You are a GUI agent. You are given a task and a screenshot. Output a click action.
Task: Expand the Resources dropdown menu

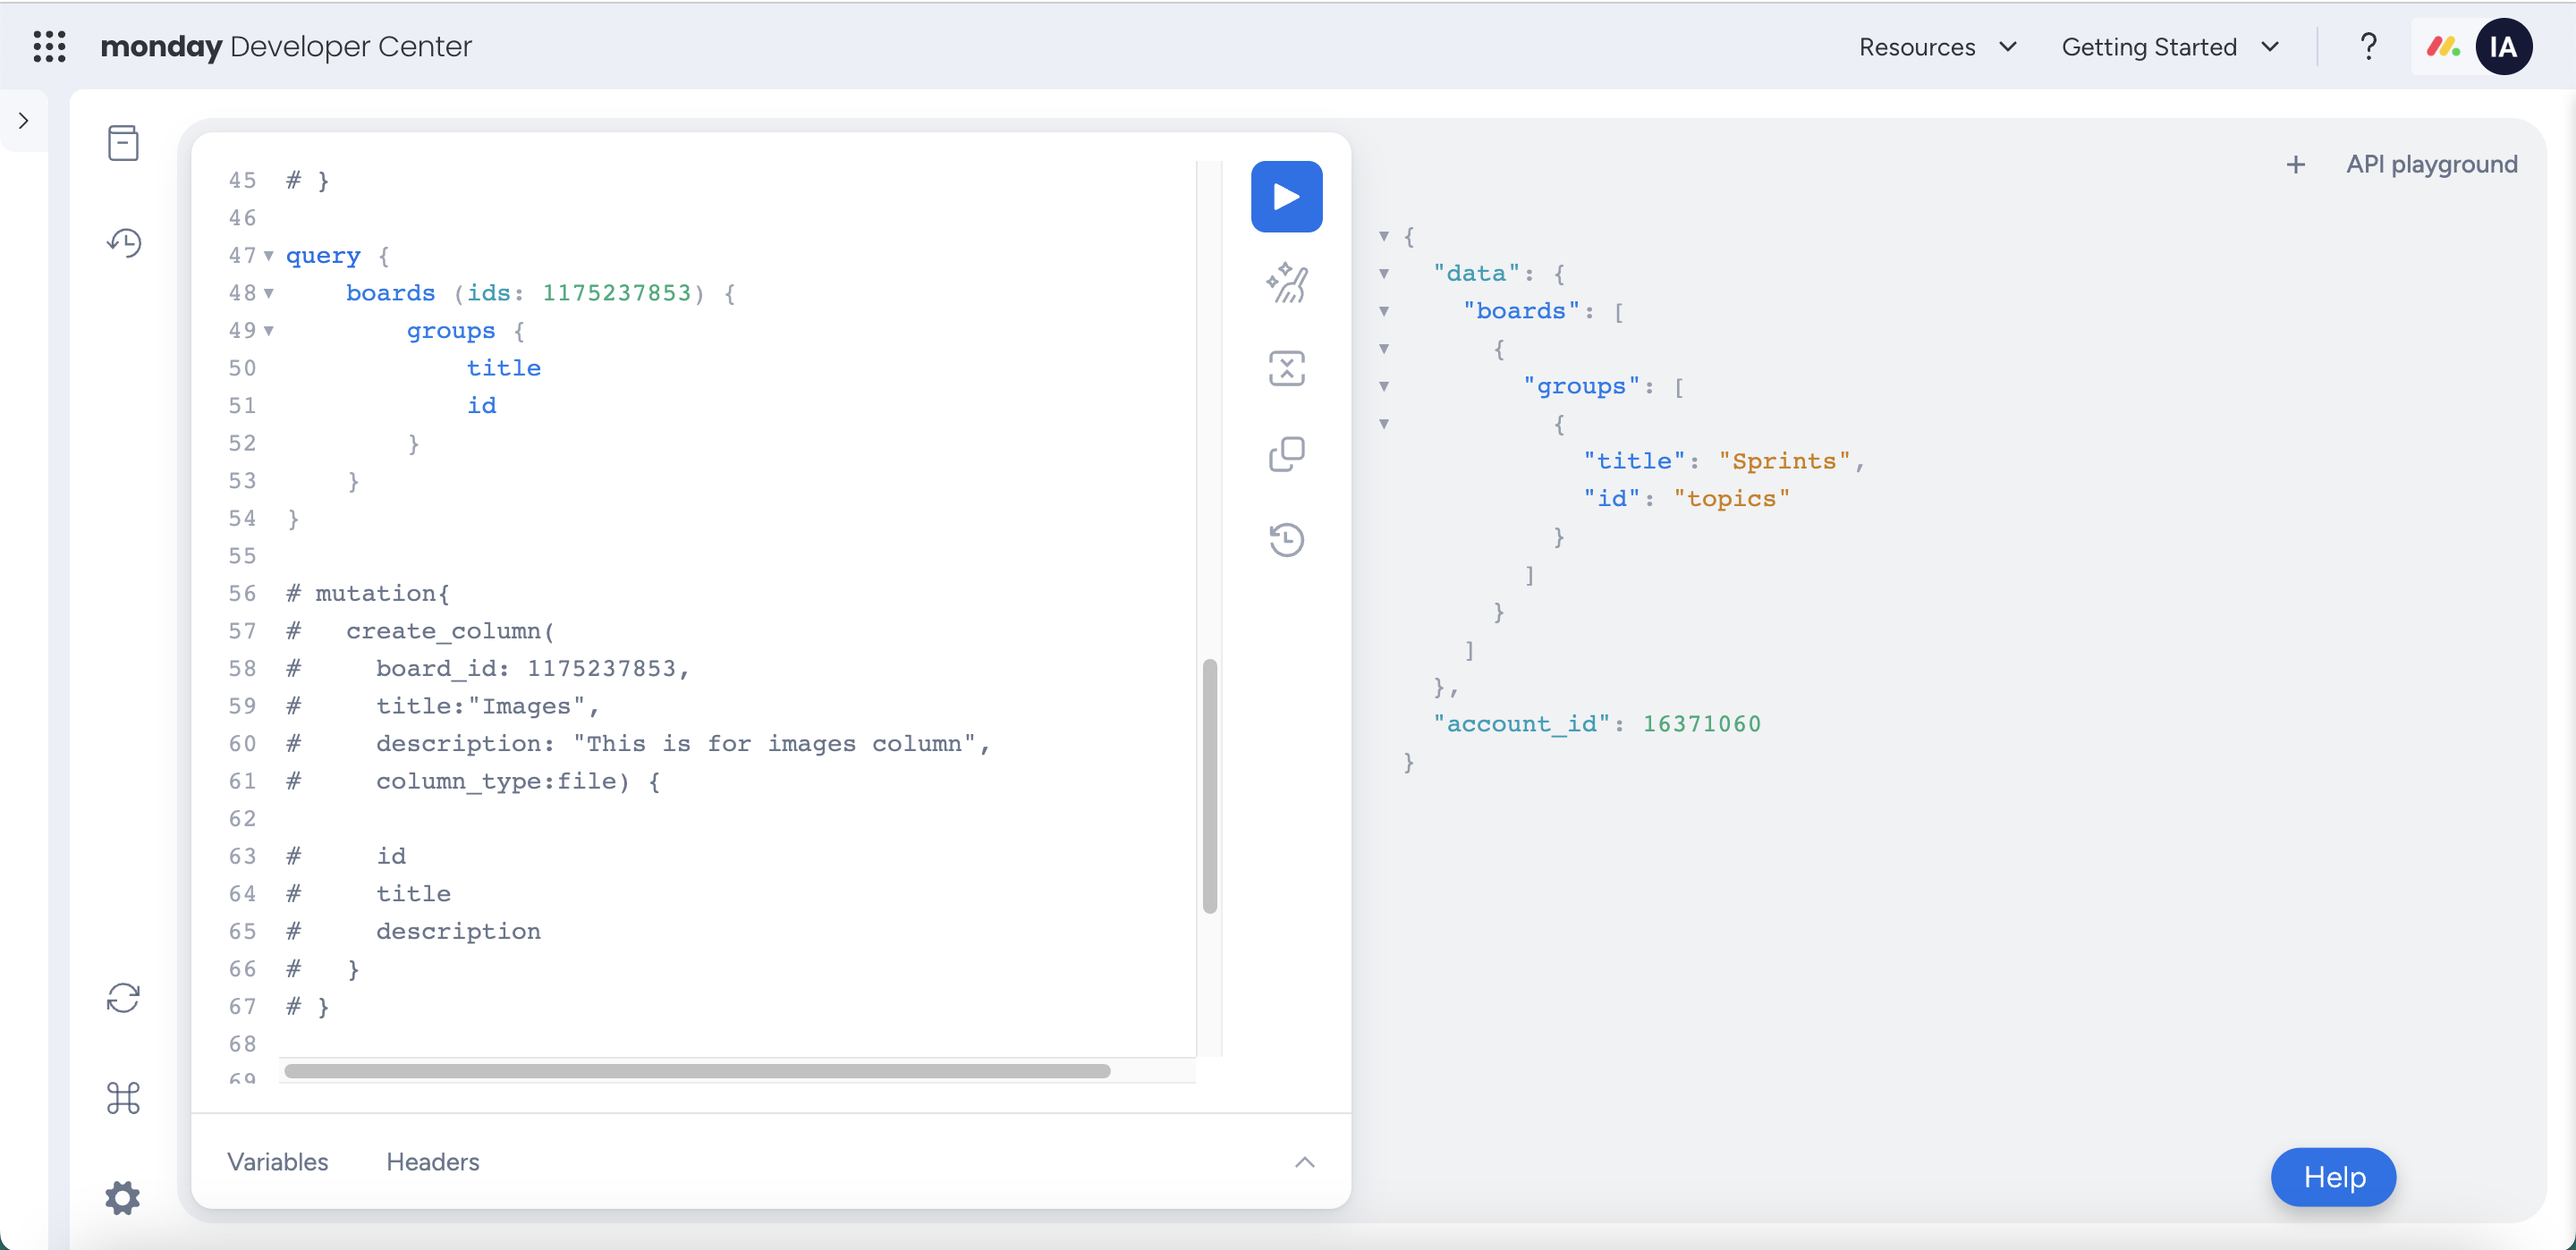tap(1937, 47)
